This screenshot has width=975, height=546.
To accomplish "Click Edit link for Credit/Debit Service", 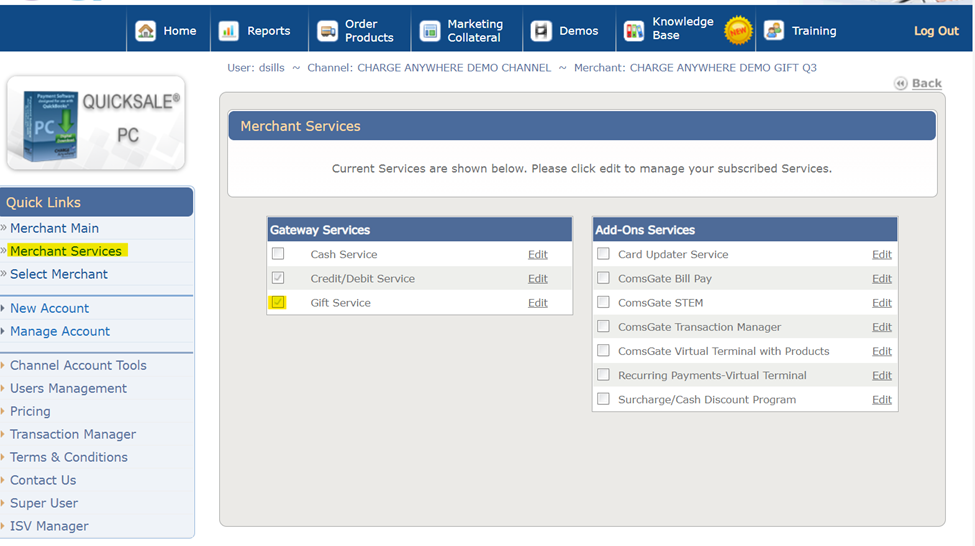I will click(537, 279).
